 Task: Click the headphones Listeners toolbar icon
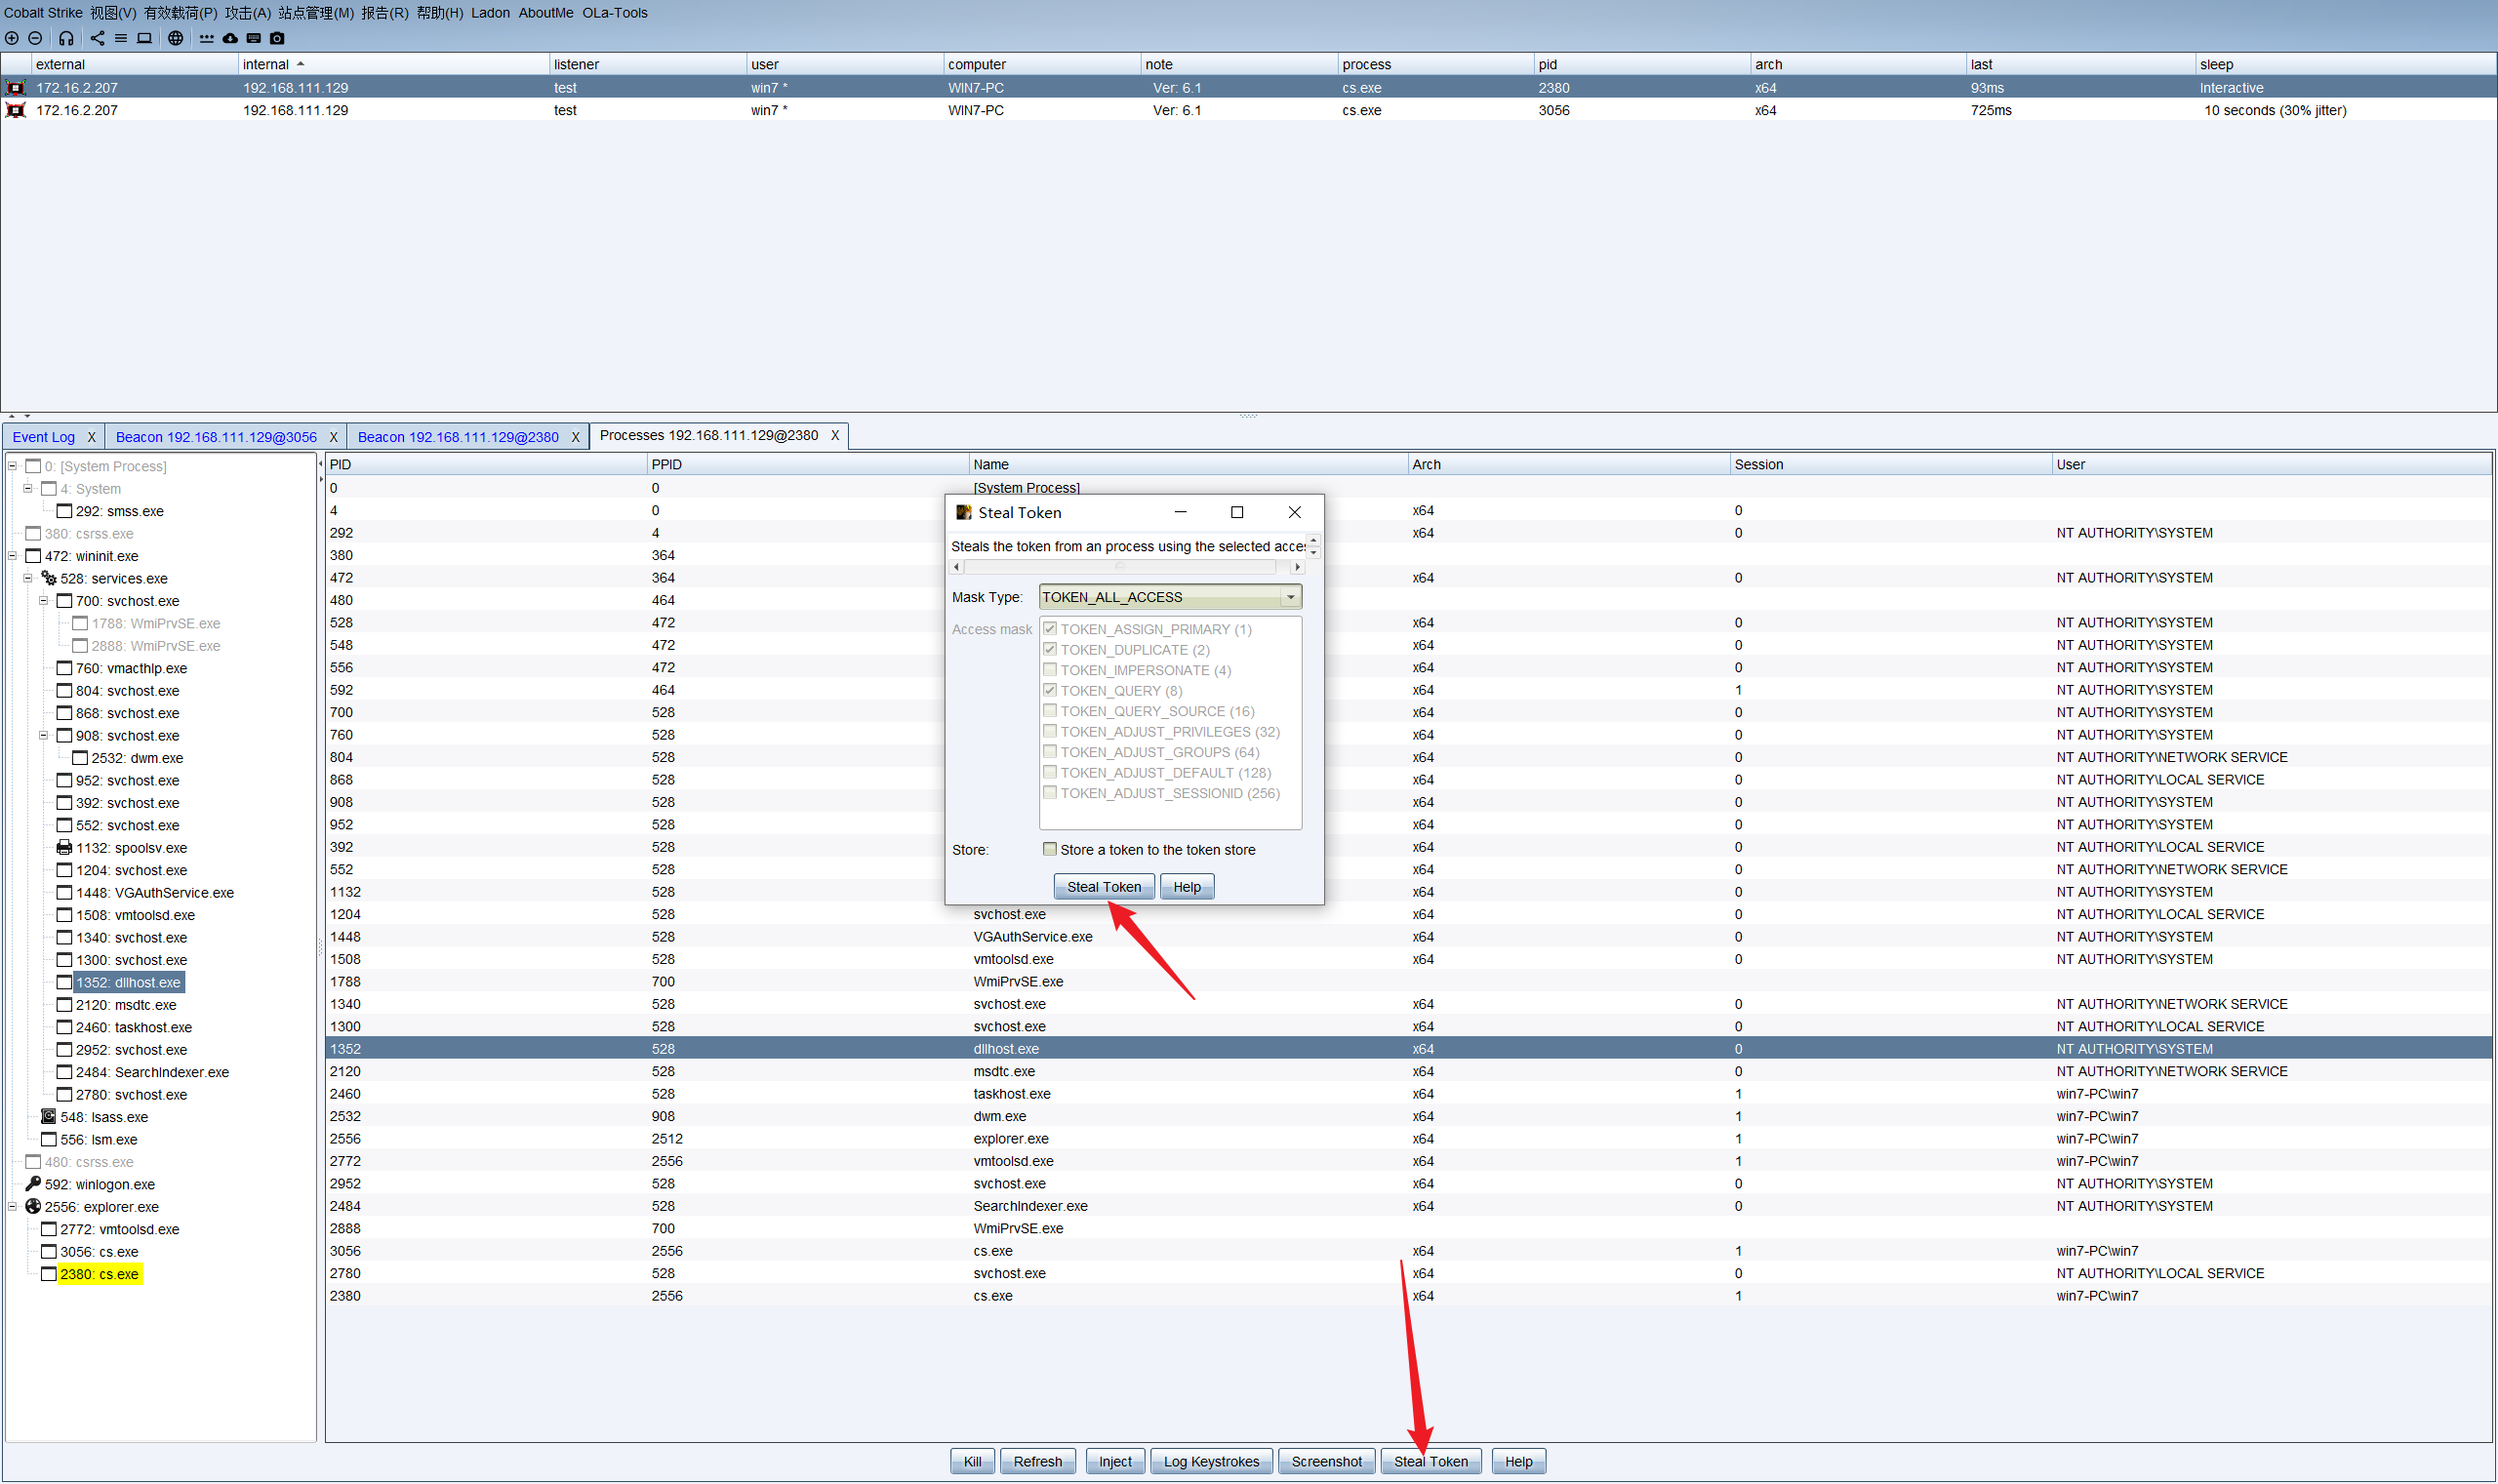coord(66,38)
